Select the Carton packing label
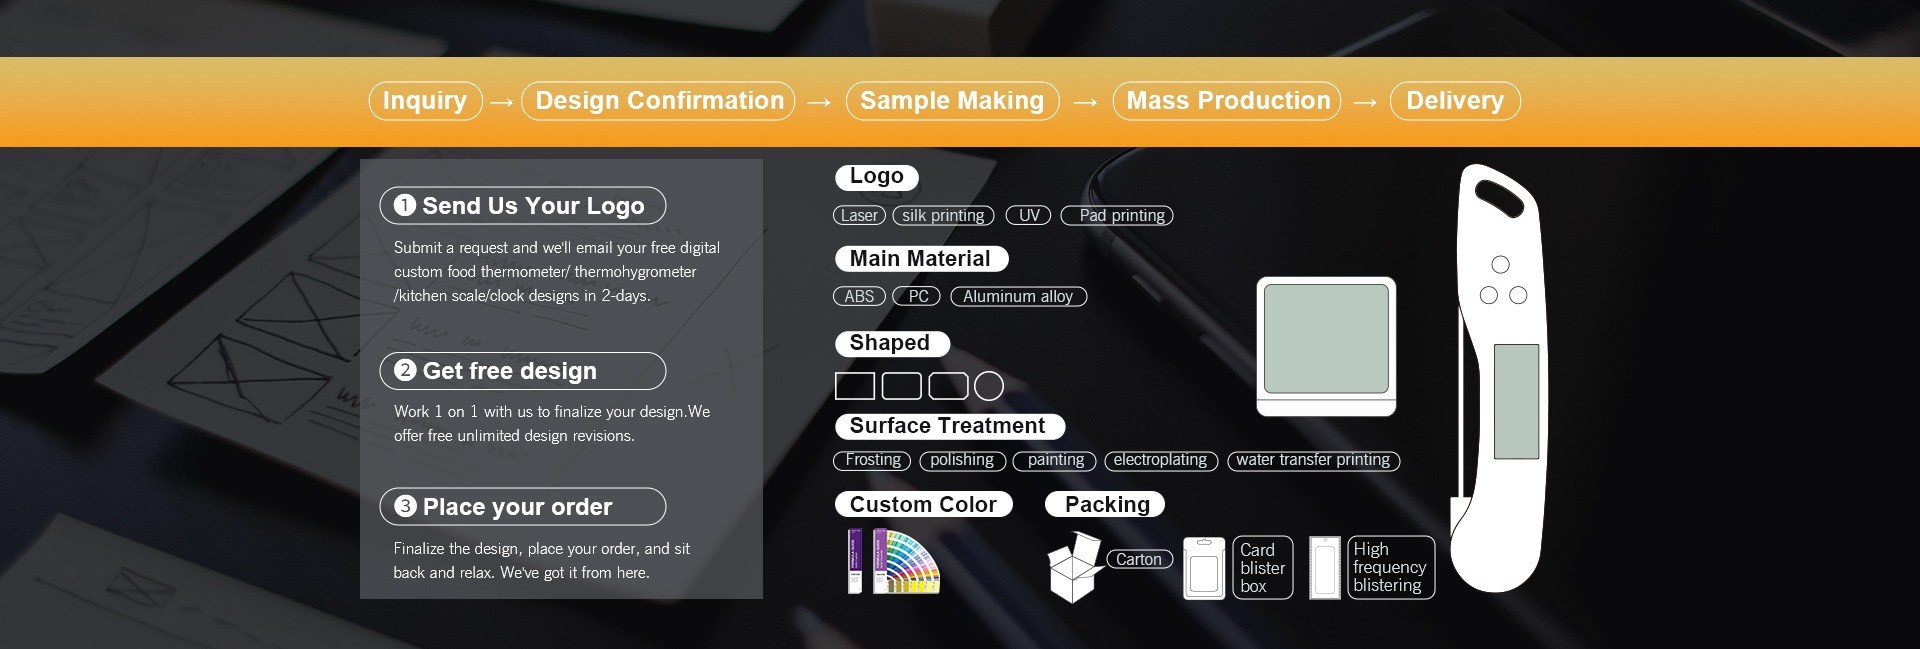 click(x=1139, y=559)
